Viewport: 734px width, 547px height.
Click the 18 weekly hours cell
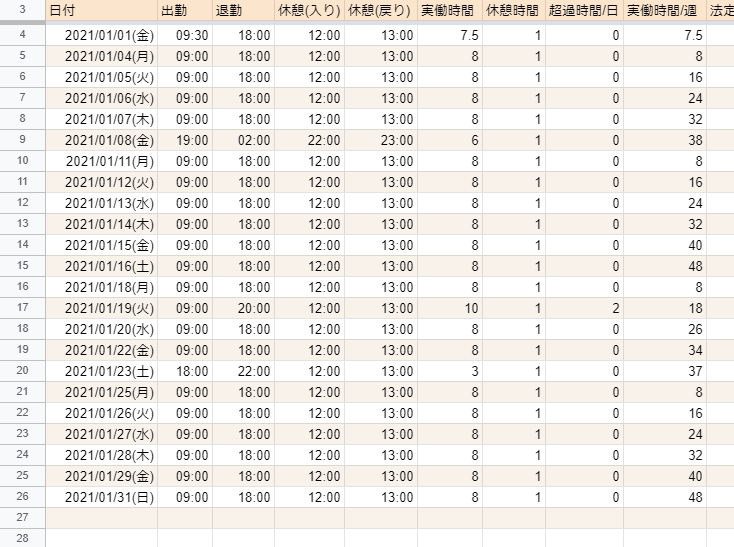pos(665,308)
